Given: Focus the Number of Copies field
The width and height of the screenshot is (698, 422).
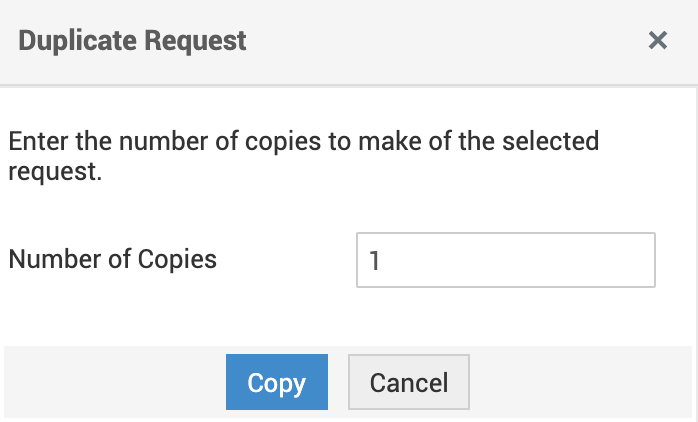Looking at the screenshot, I should tap(505, 260).
